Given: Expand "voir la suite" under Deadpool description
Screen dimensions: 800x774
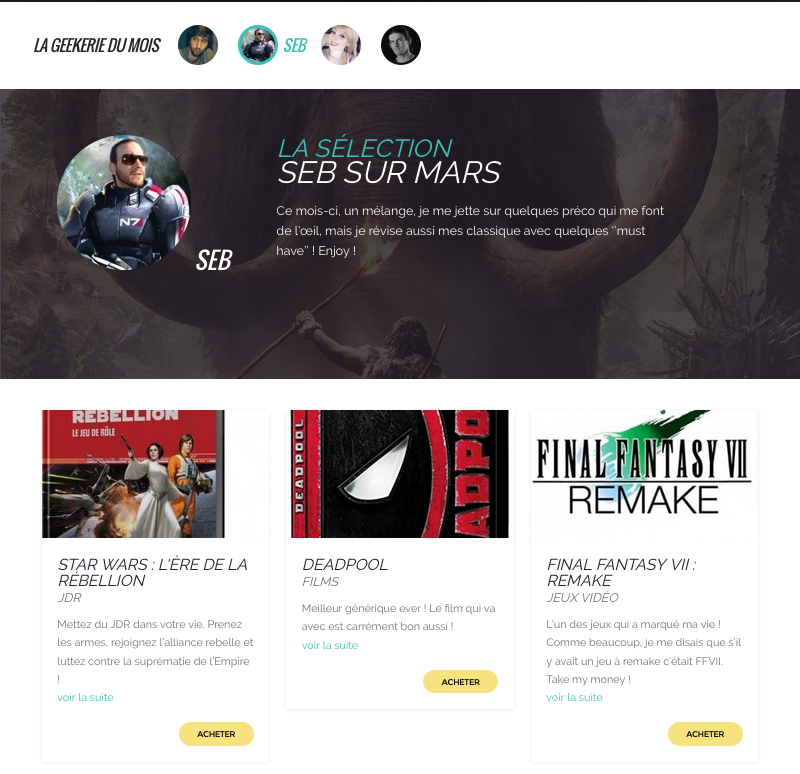Looking at the screenshot, I should [x=330, y=645].
